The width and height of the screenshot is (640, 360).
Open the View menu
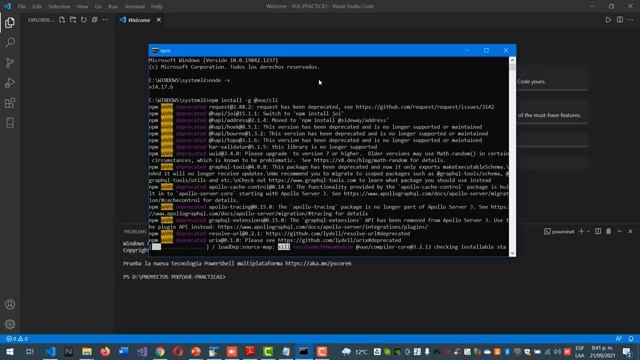(x=82, y=7)
